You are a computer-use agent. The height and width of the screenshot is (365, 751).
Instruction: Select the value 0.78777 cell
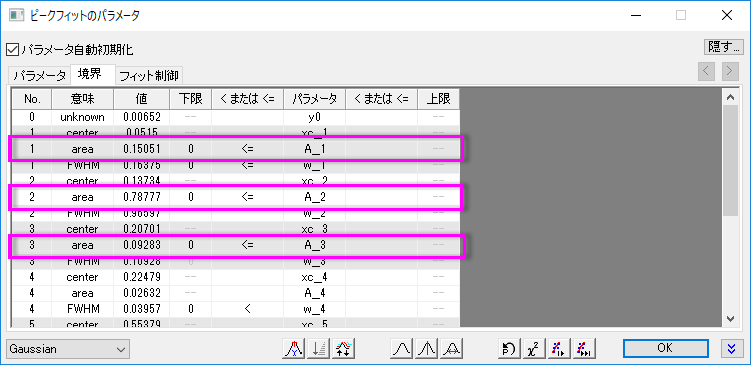pos(142,197)
